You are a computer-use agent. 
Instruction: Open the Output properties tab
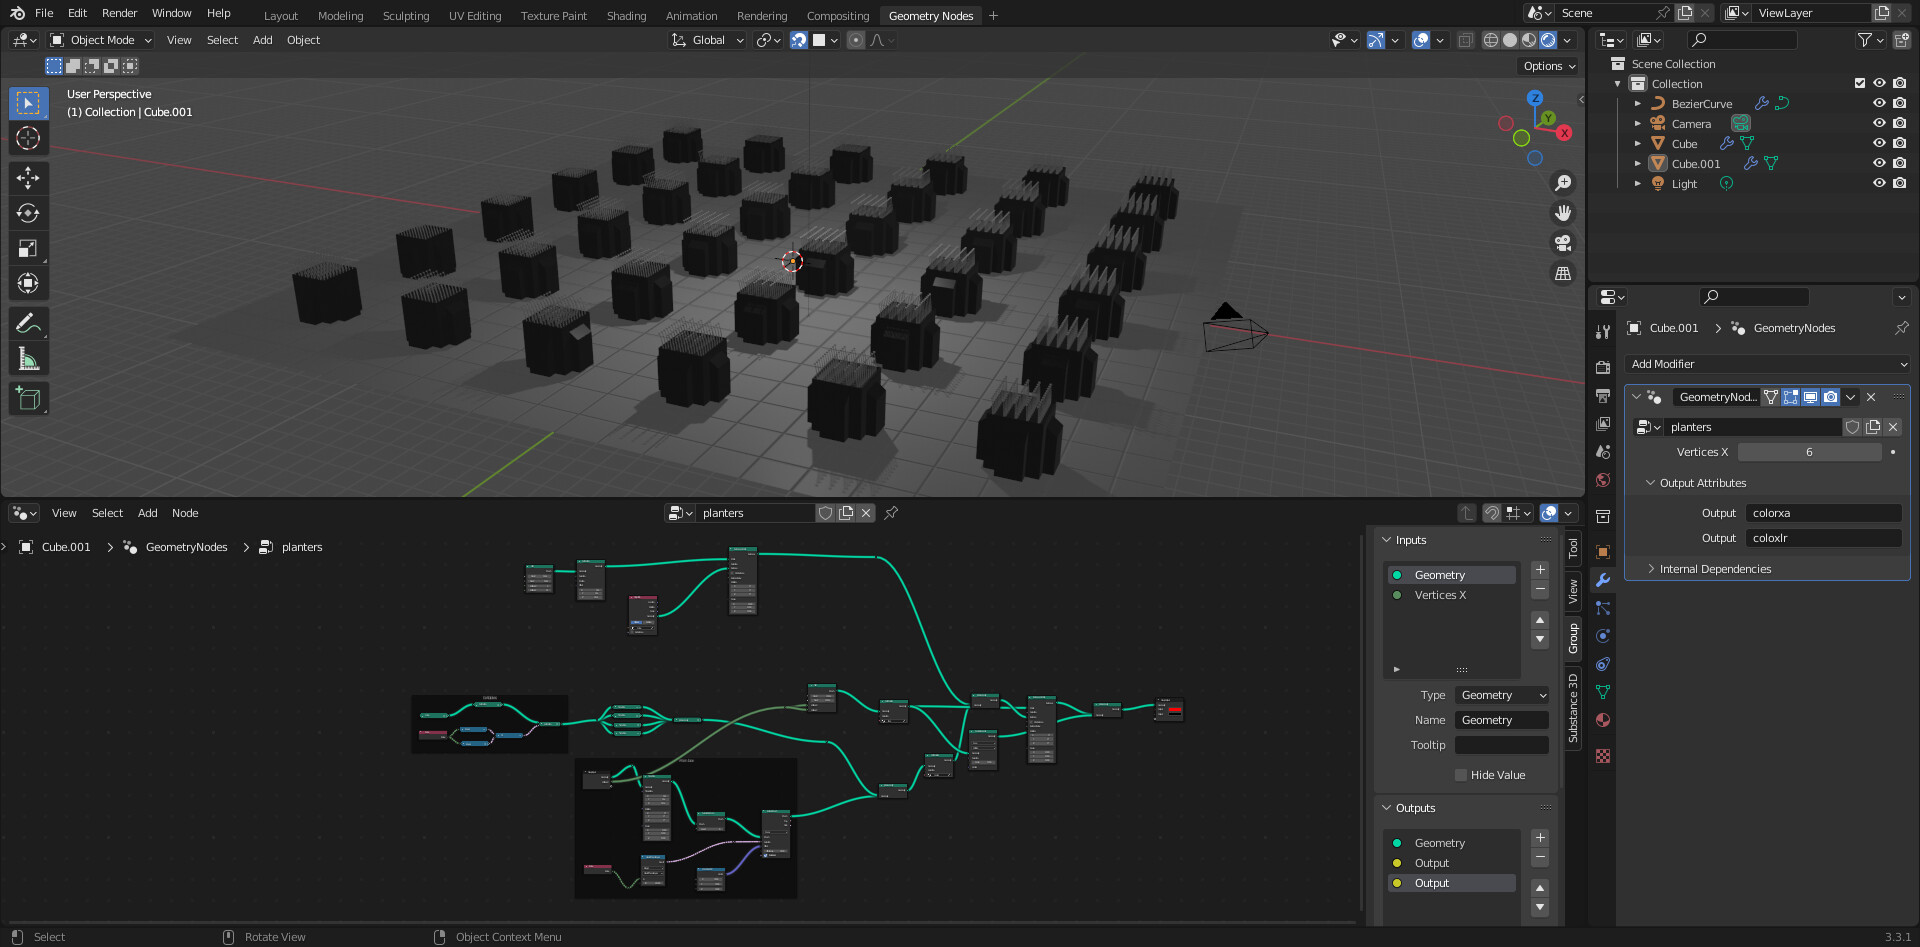(1603, 396)
